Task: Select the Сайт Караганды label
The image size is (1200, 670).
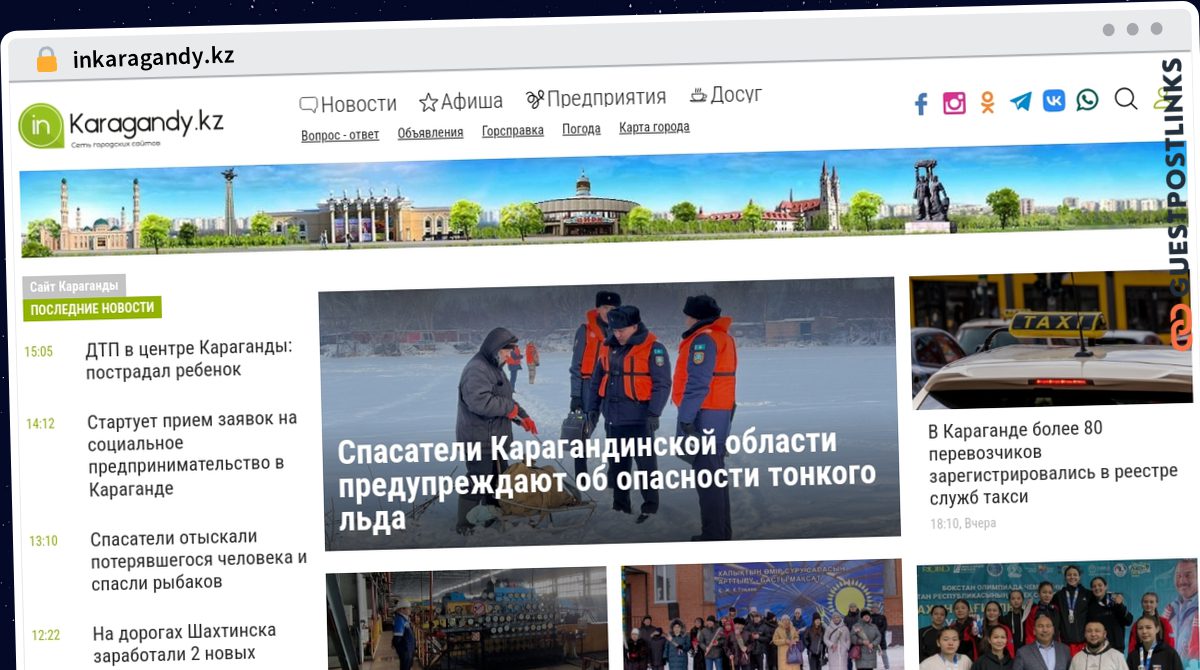Action: point(74,286)
